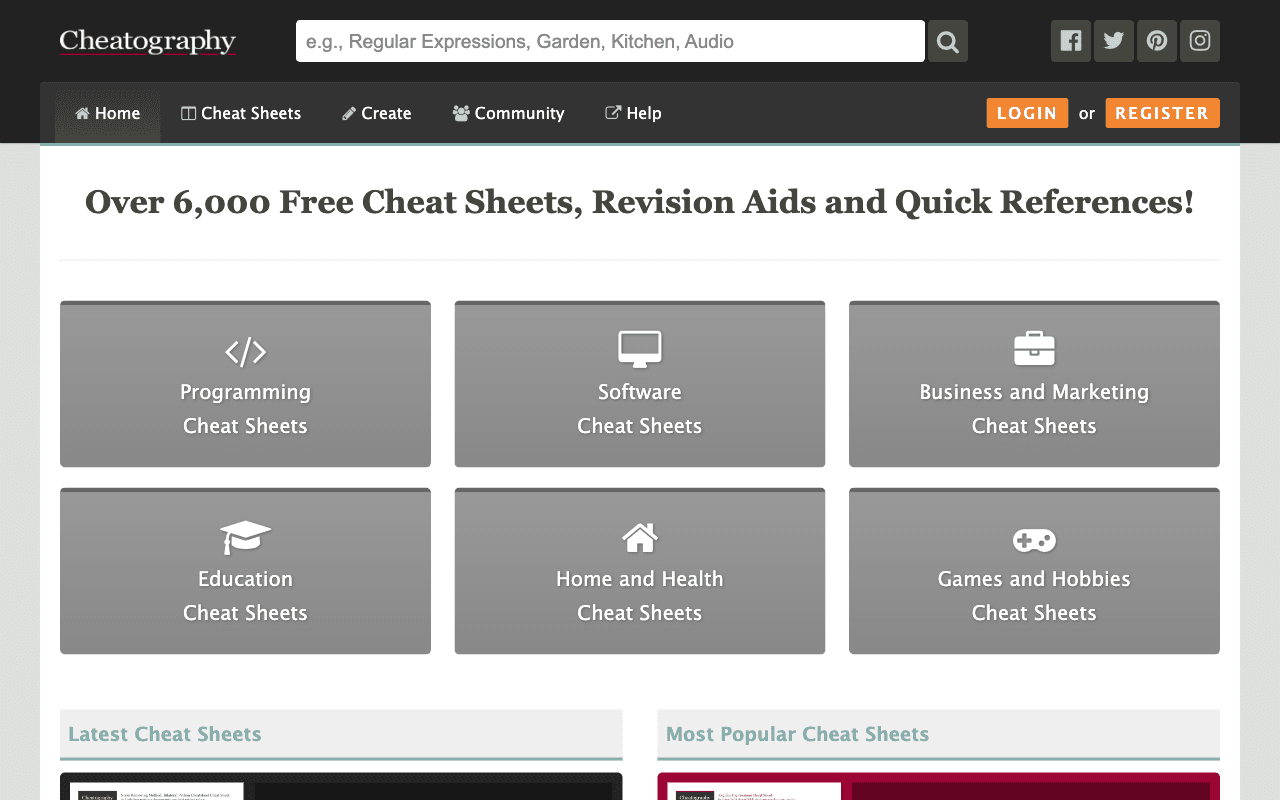Open the Twitter social icon
1280x800 pixels.
click(x=1114, y=41)
